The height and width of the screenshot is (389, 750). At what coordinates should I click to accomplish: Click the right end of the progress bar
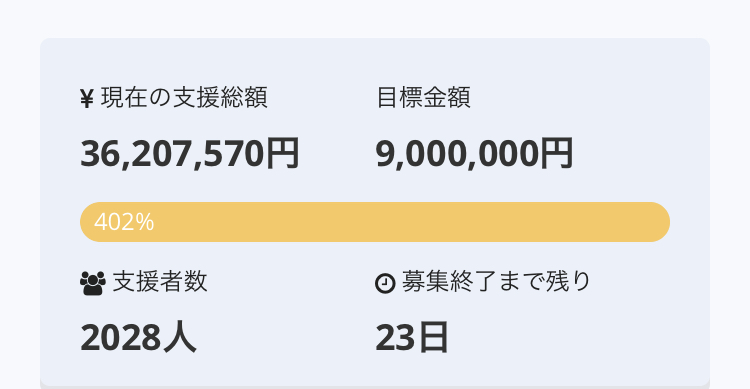[658, 222]
